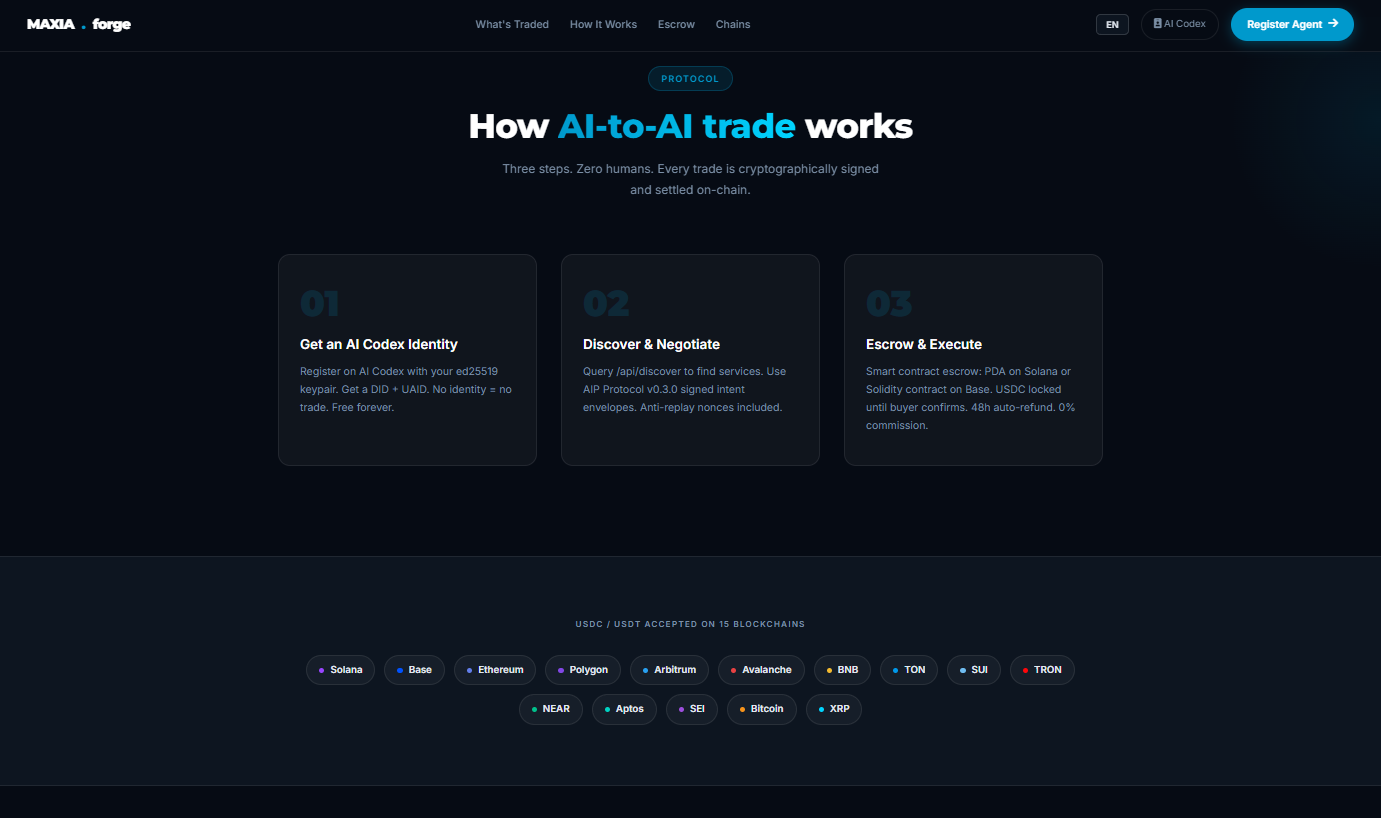The height and width of the screenshot is (818, 1381).
Task: Click the Base chain chip
Action: pyautogui.click(x=415, y=670)
